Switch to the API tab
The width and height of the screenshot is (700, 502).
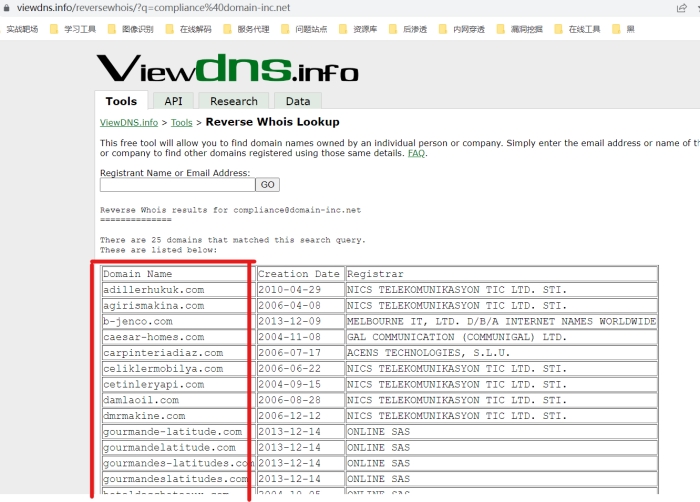click(x=174, y=101)
